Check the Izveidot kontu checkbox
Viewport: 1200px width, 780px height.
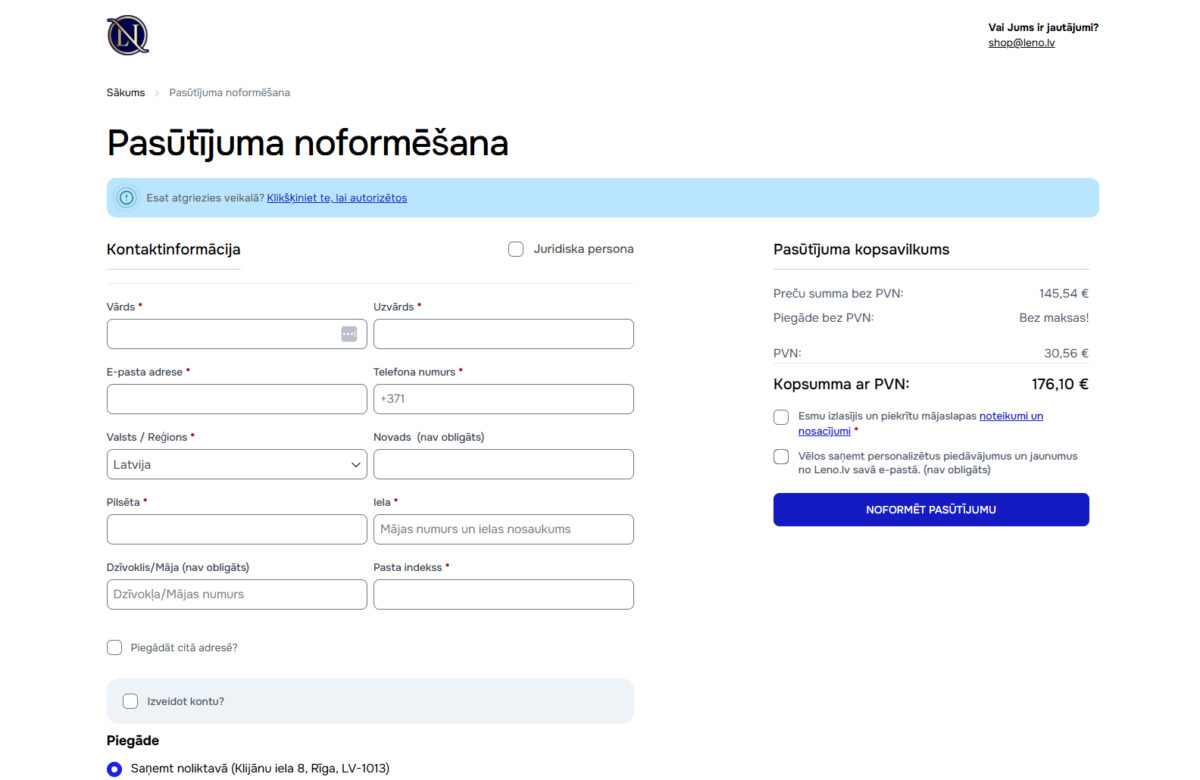click(130, 701)
